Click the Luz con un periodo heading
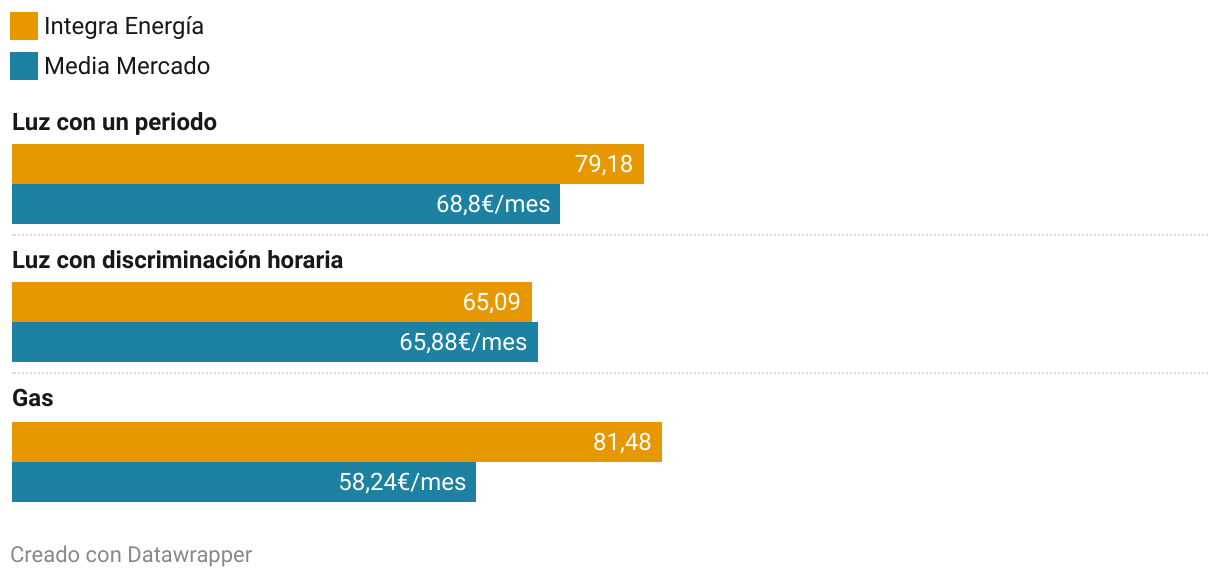Viewport: 1220px width, 578px height. tap(114, 122)
